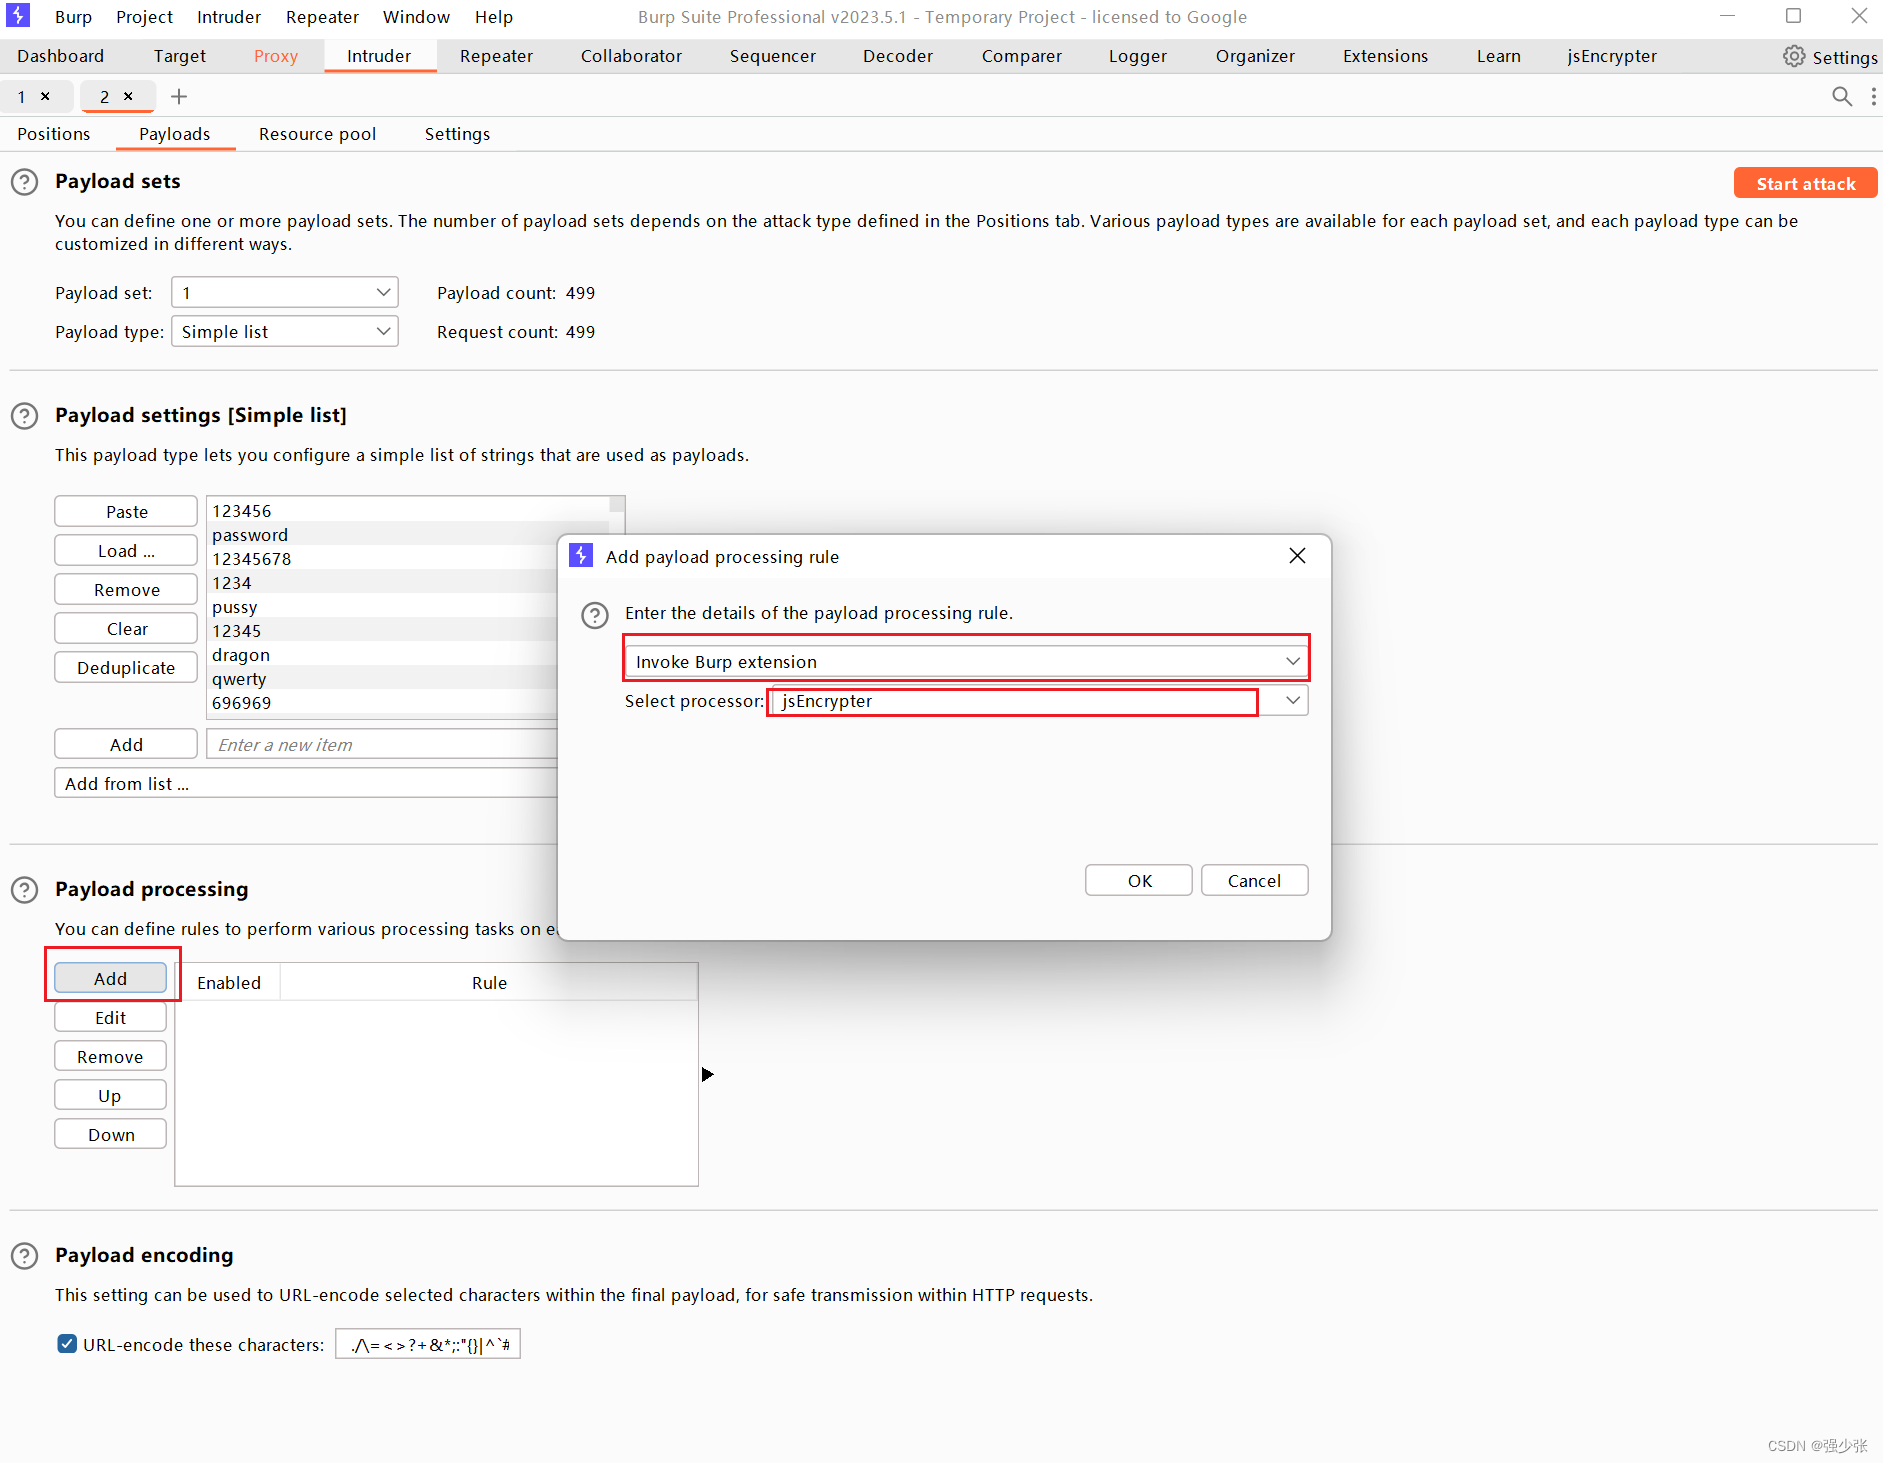1883x1463 pixels.
Task: Open the Intruder menu in menu bar
Action: point(228,17)
